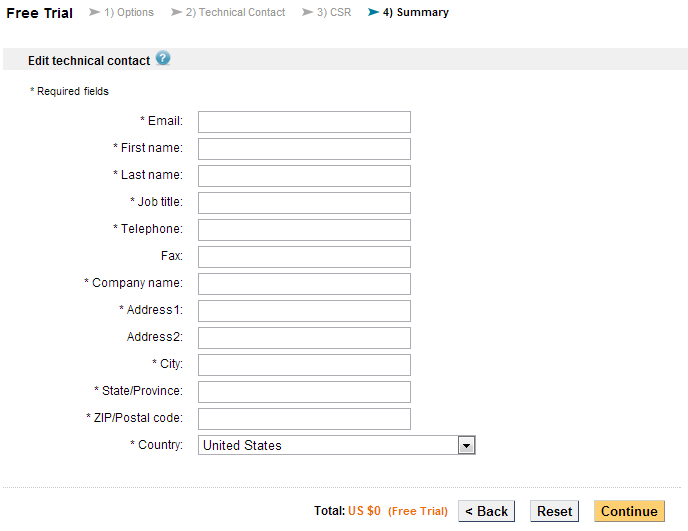
Task: Click the Reset button
Action: point(554,511)
